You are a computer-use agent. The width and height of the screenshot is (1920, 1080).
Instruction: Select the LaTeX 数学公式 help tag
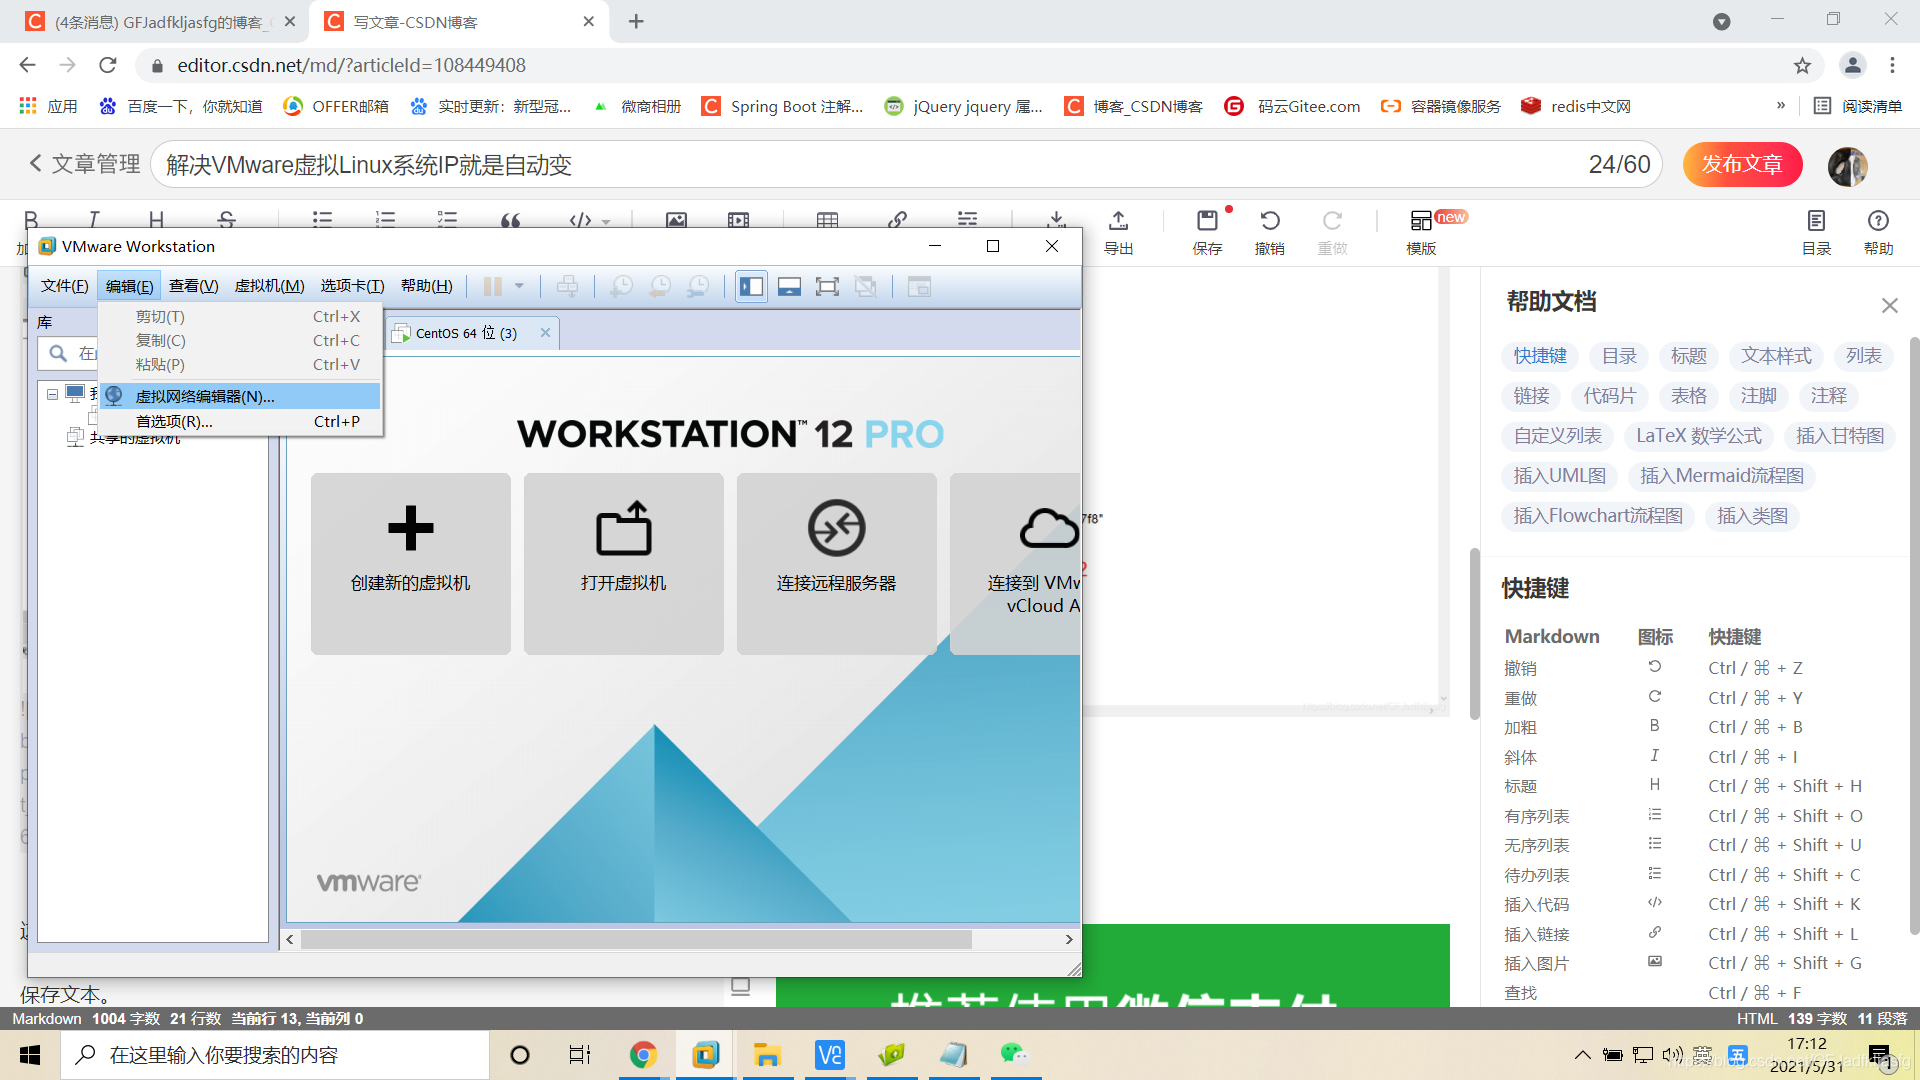[x=1699, y=436]
